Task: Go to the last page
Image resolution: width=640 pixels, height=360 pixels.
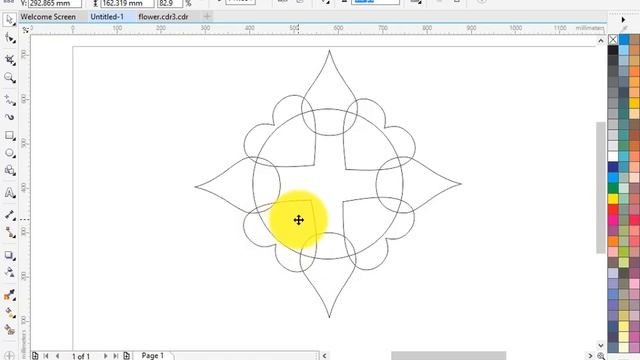Action: click(116, 356)
